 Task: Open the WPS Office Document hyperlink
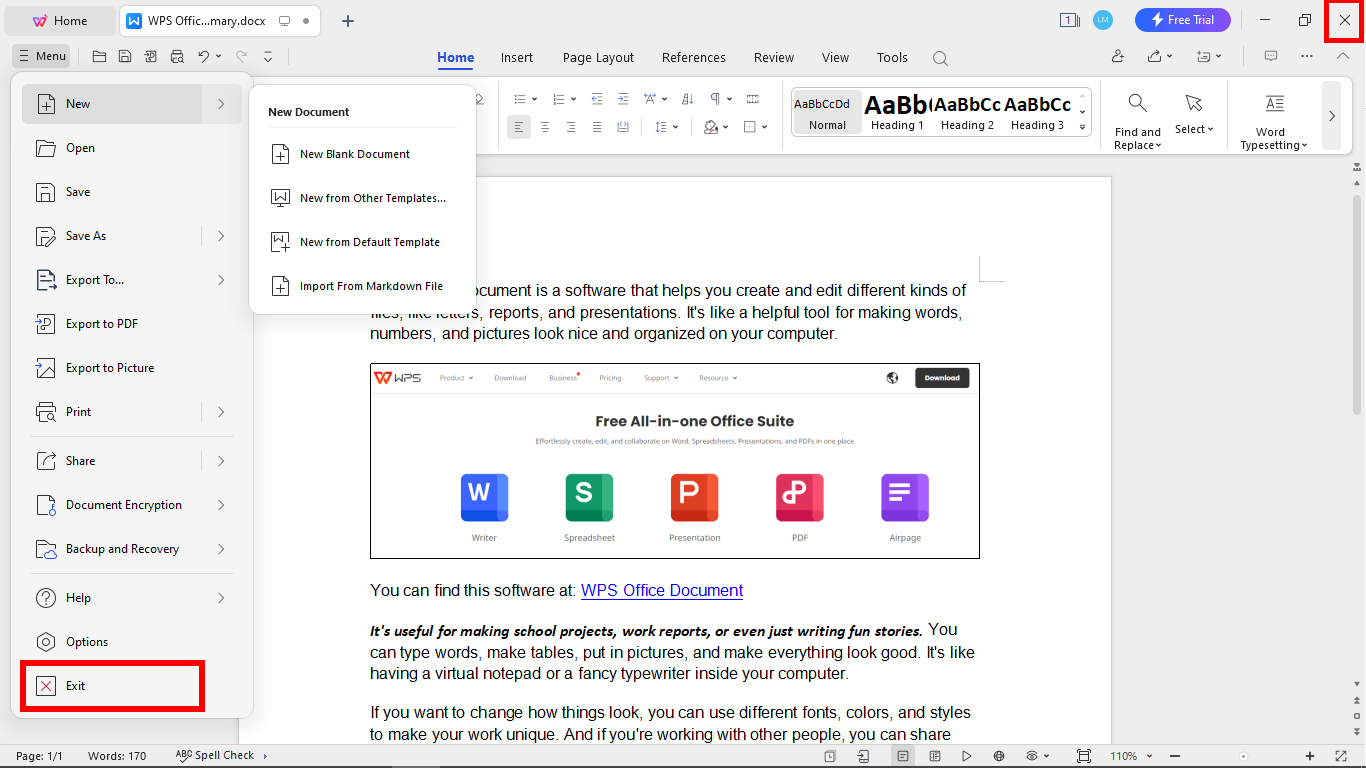661,590
